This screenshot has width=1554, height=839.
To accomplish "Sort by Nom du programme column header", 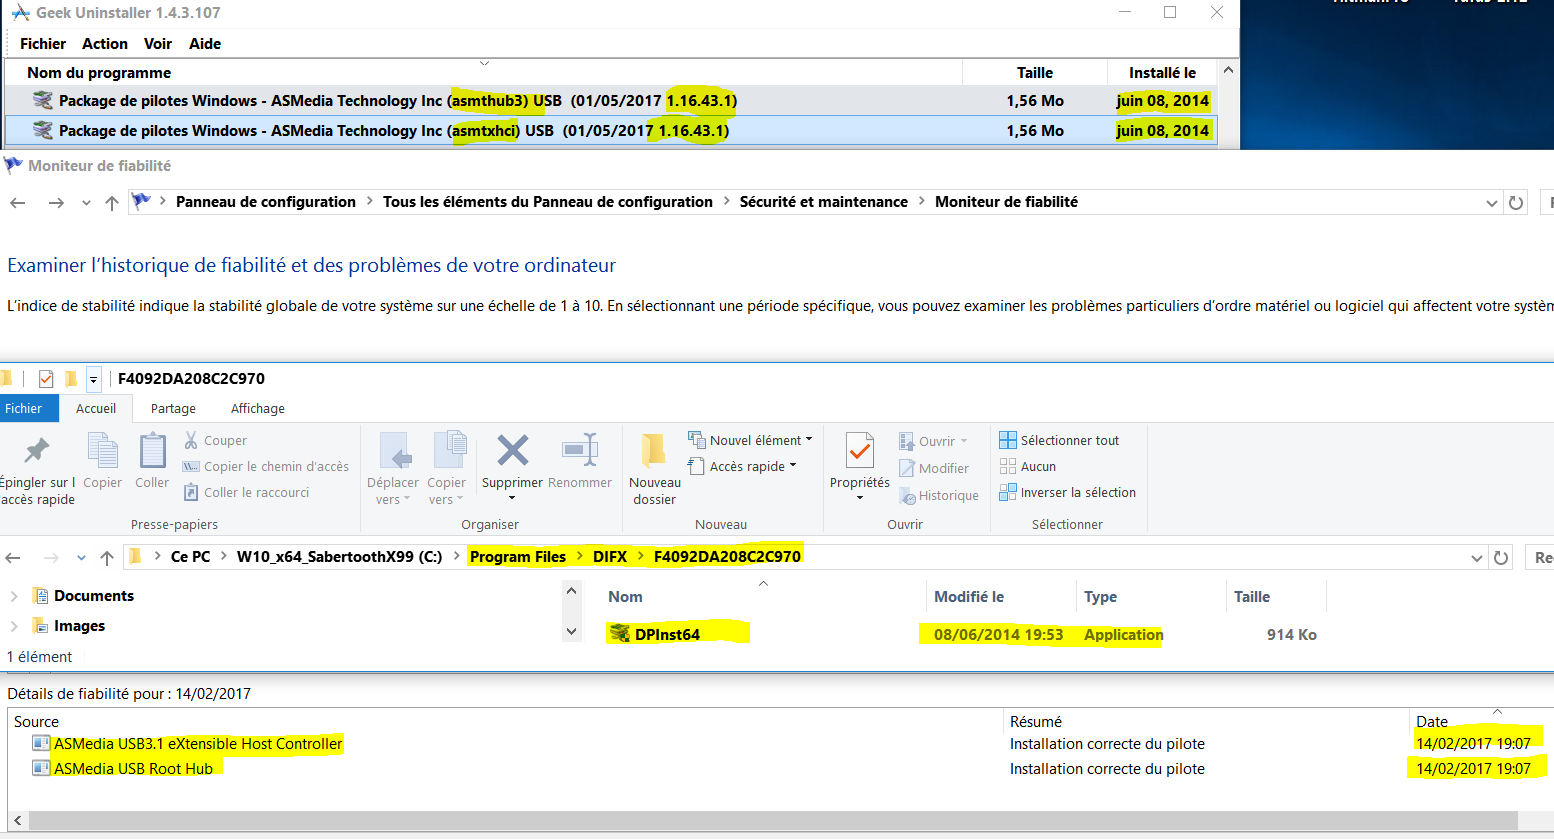I will click(x=99, y=72).
